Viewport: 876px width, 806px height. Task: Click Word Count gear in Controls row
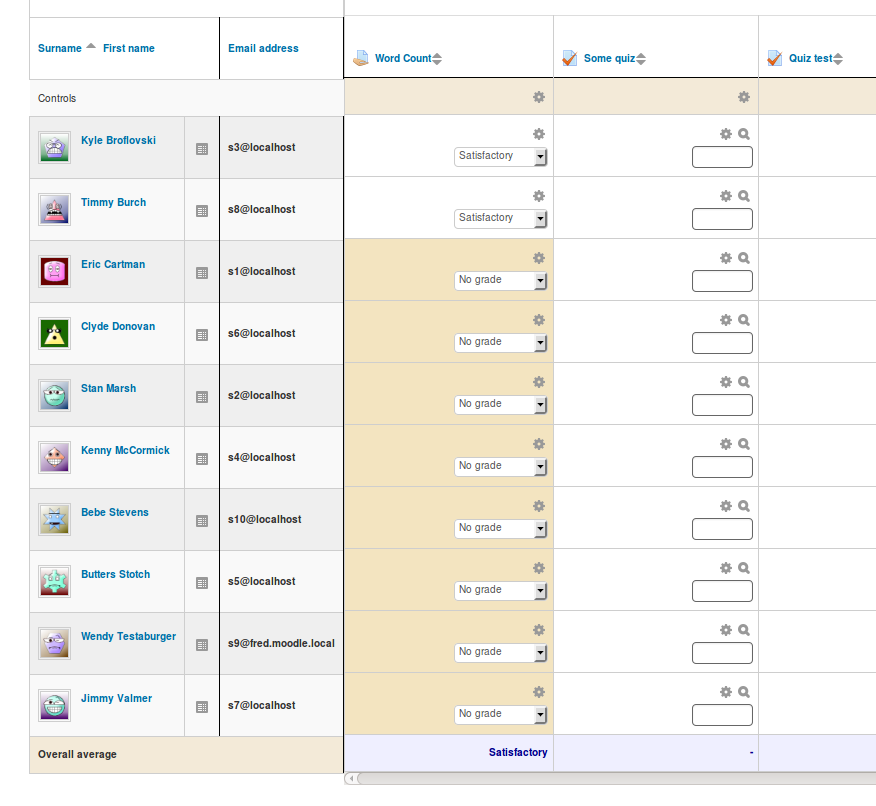(x=539, y=97)
